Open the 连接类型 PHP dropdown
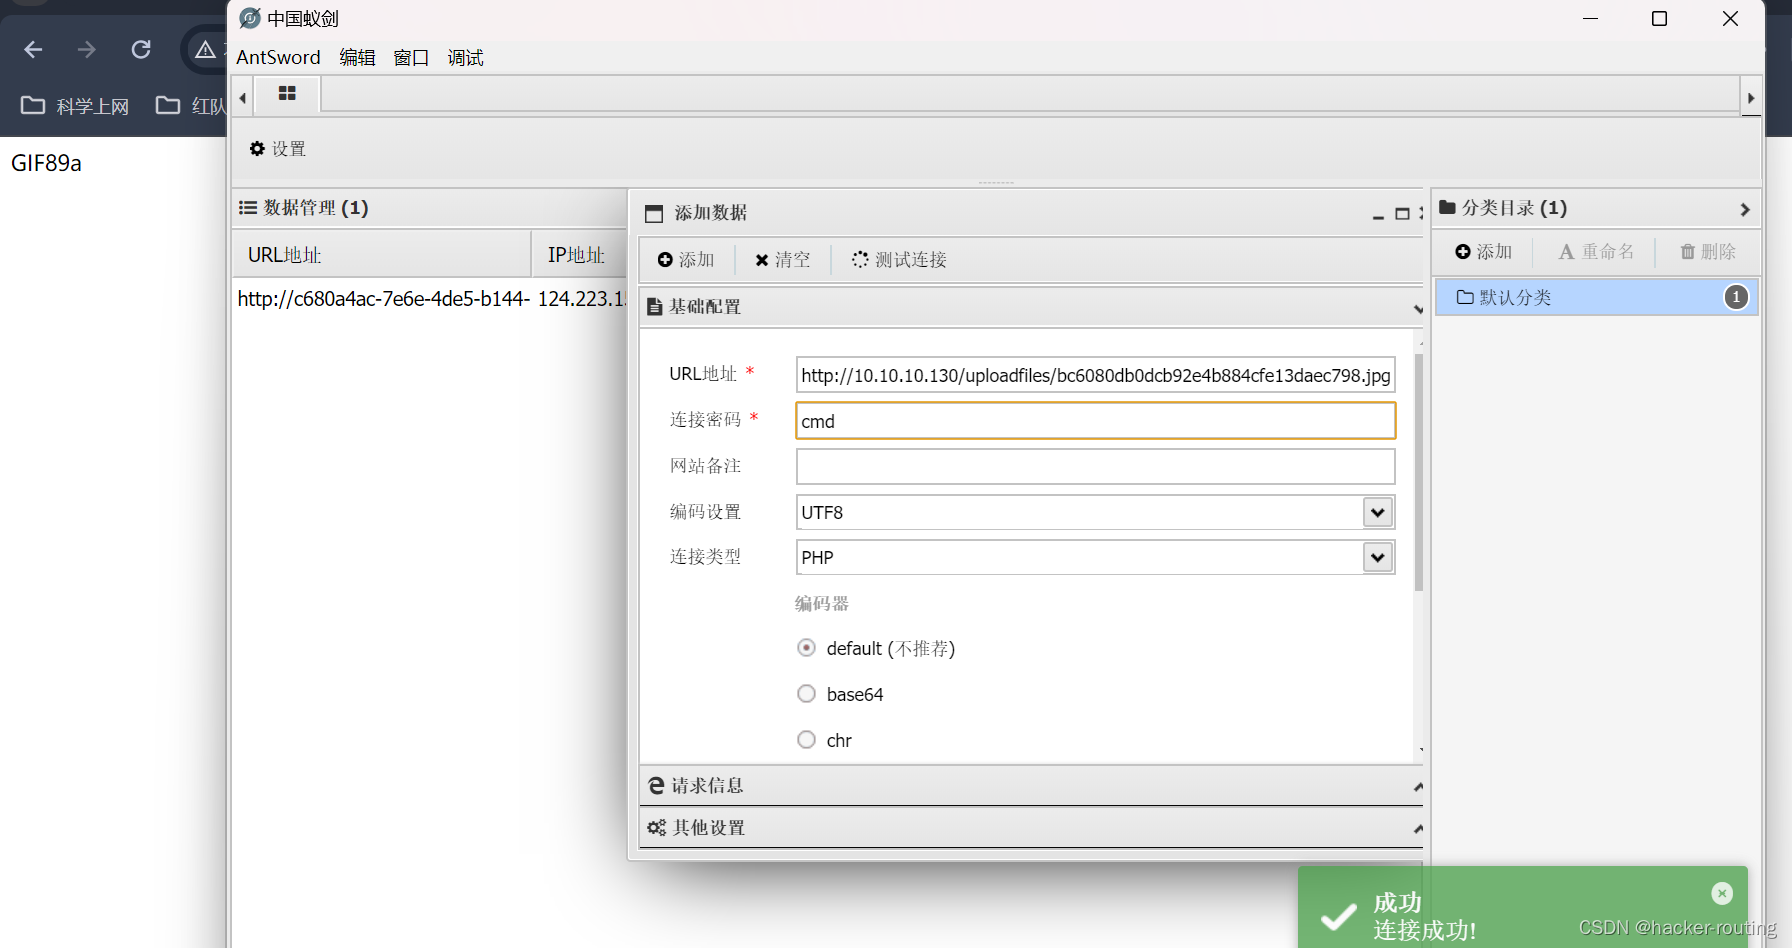This screenshot has height=948, width=1792. point(1377,557)
